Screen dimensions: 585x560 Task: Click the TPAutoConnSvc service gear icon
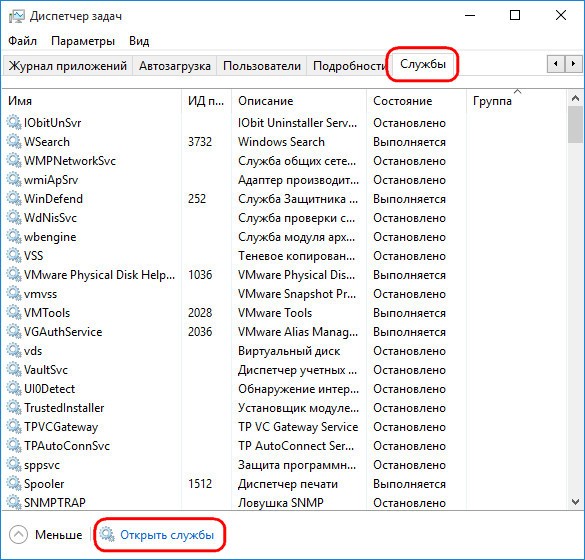point(14,446)
